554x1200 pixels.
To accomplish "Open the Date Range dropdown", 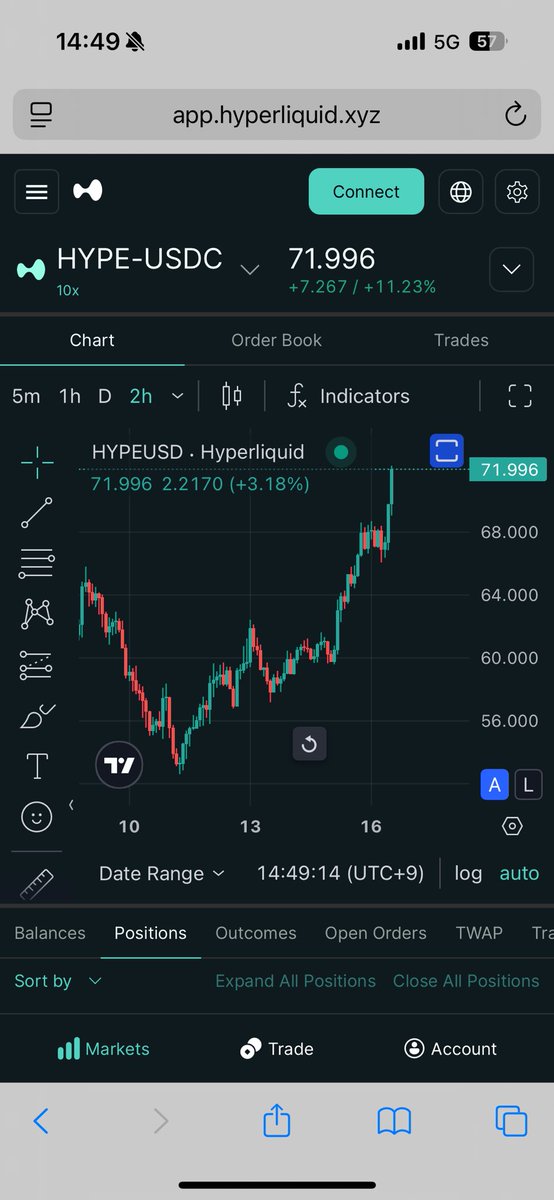I will 162,873.
